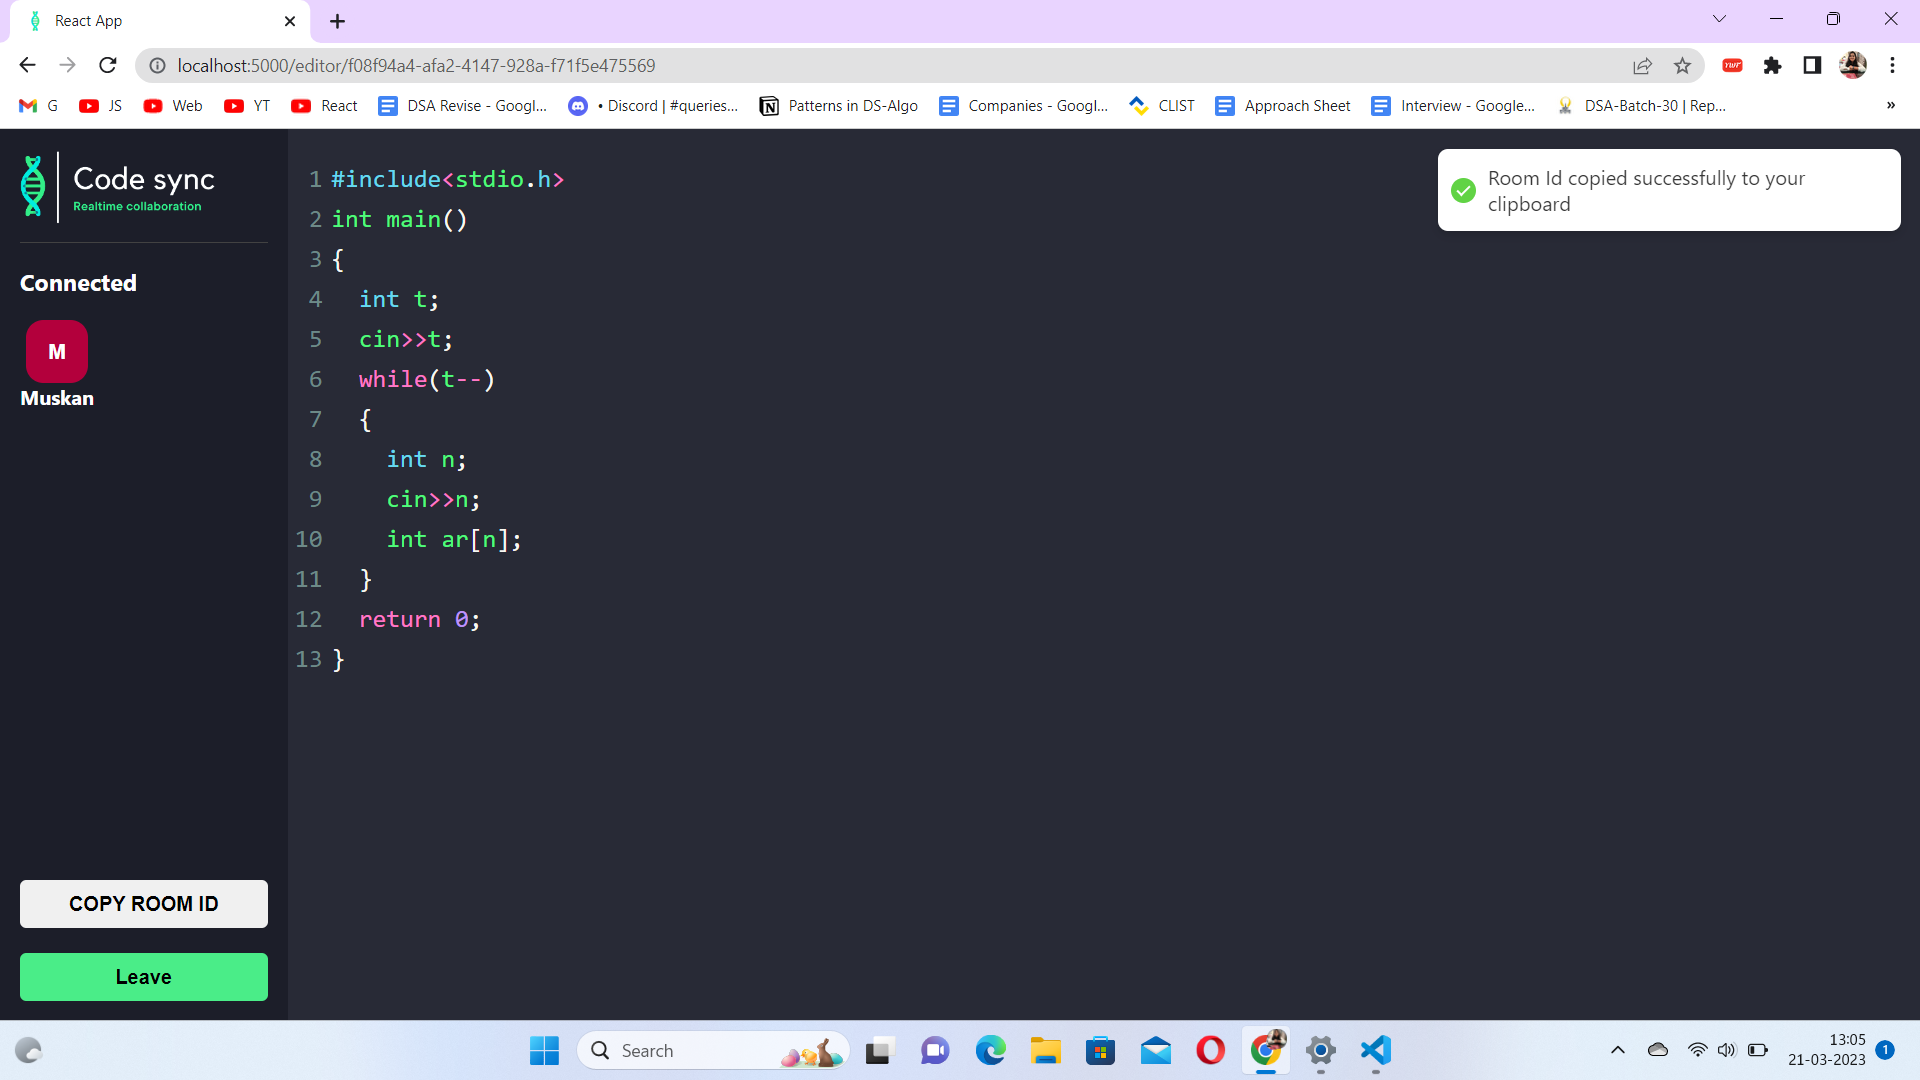Expand the bookmarks overflow chevron

click(1891, 105)
